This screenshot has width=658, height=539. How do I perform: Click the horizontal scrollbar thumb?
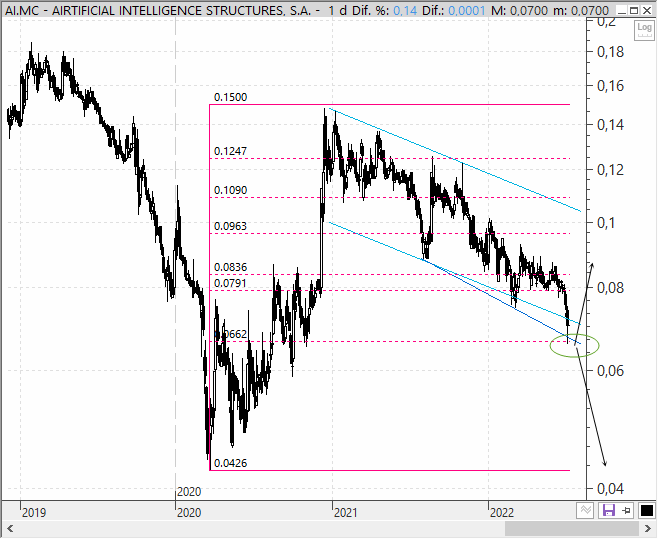pyautogui.click(x=572, y=529)
